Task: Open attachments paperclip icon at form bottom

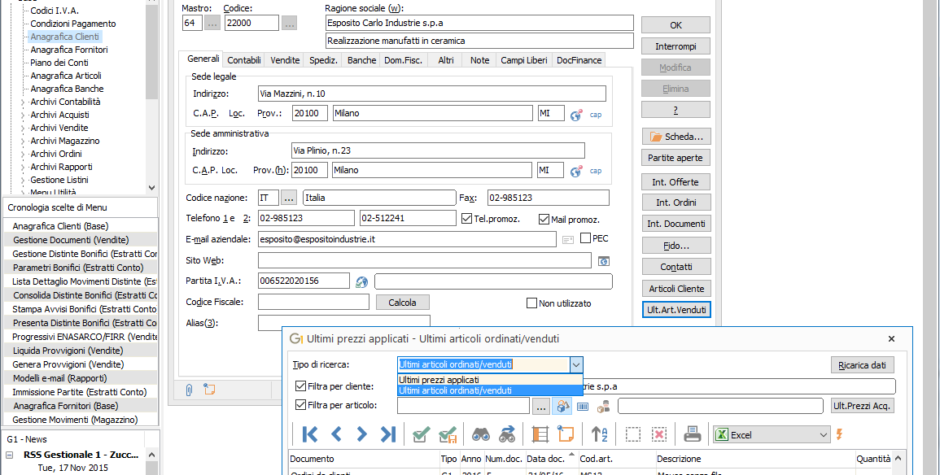Action: [x=189, y=390]
